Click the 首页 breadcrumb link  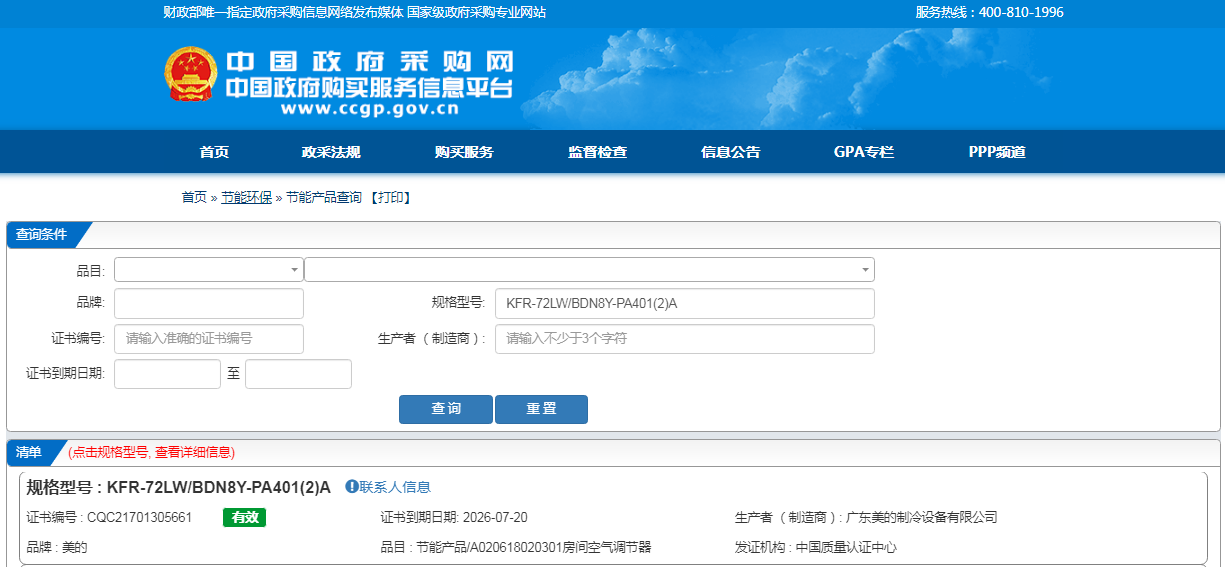[194, 198]
